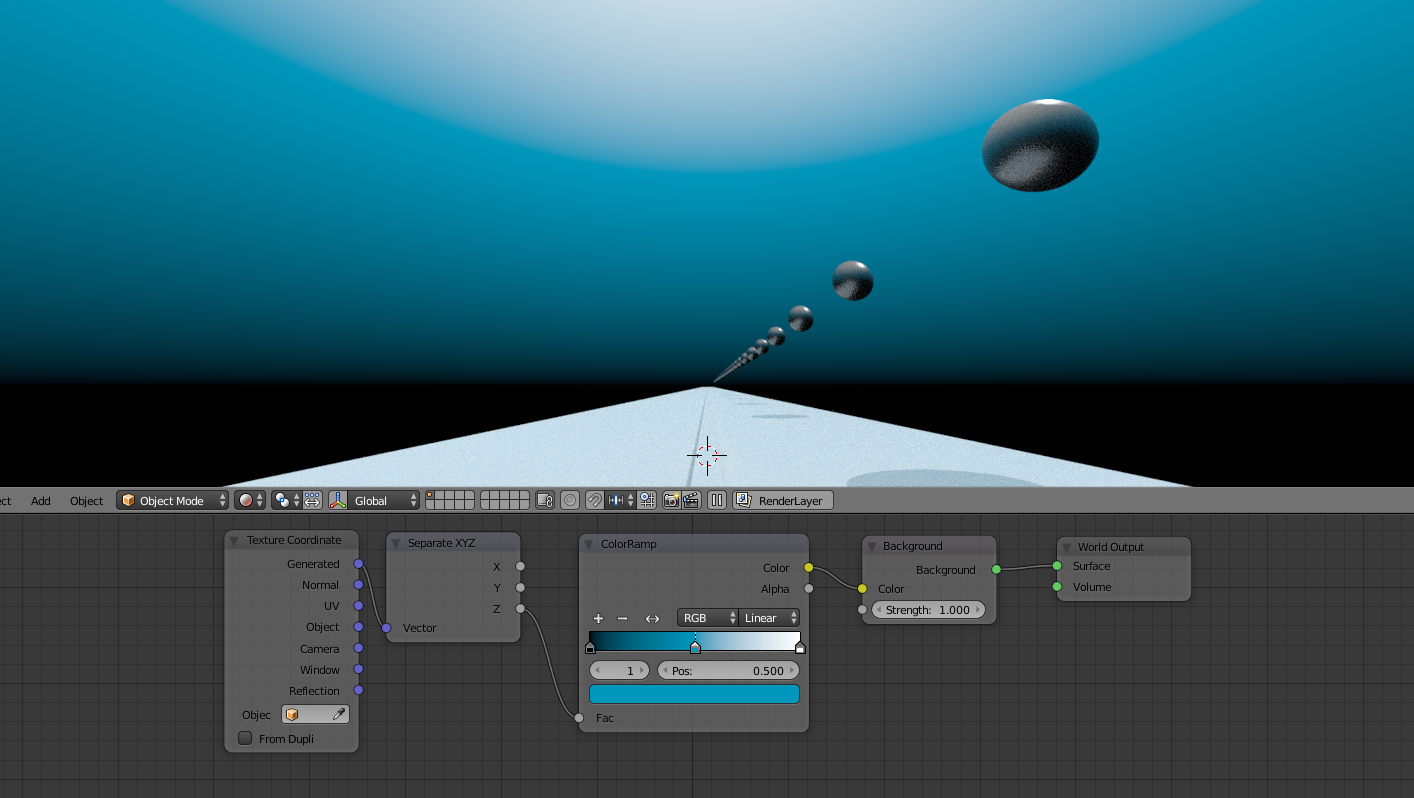Toggle the 3D manipulator widget
1414x798 pixels.
(337, 500)
